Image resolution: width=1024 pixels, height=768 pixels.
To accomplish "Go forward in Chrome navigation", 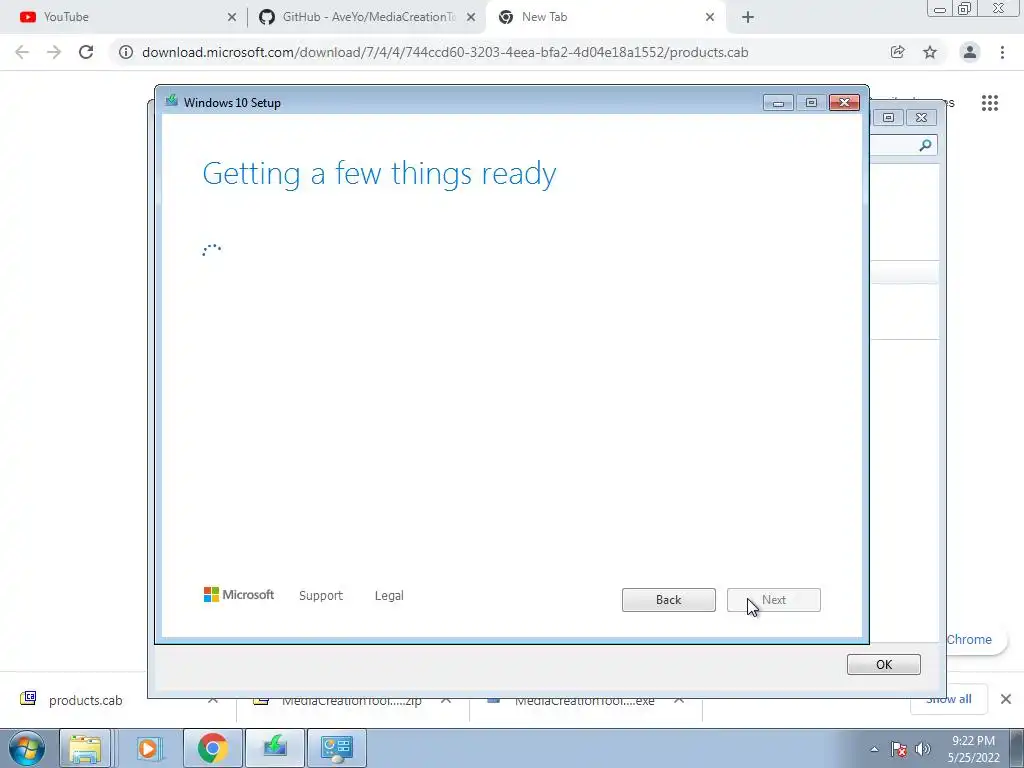I will 54,52.
